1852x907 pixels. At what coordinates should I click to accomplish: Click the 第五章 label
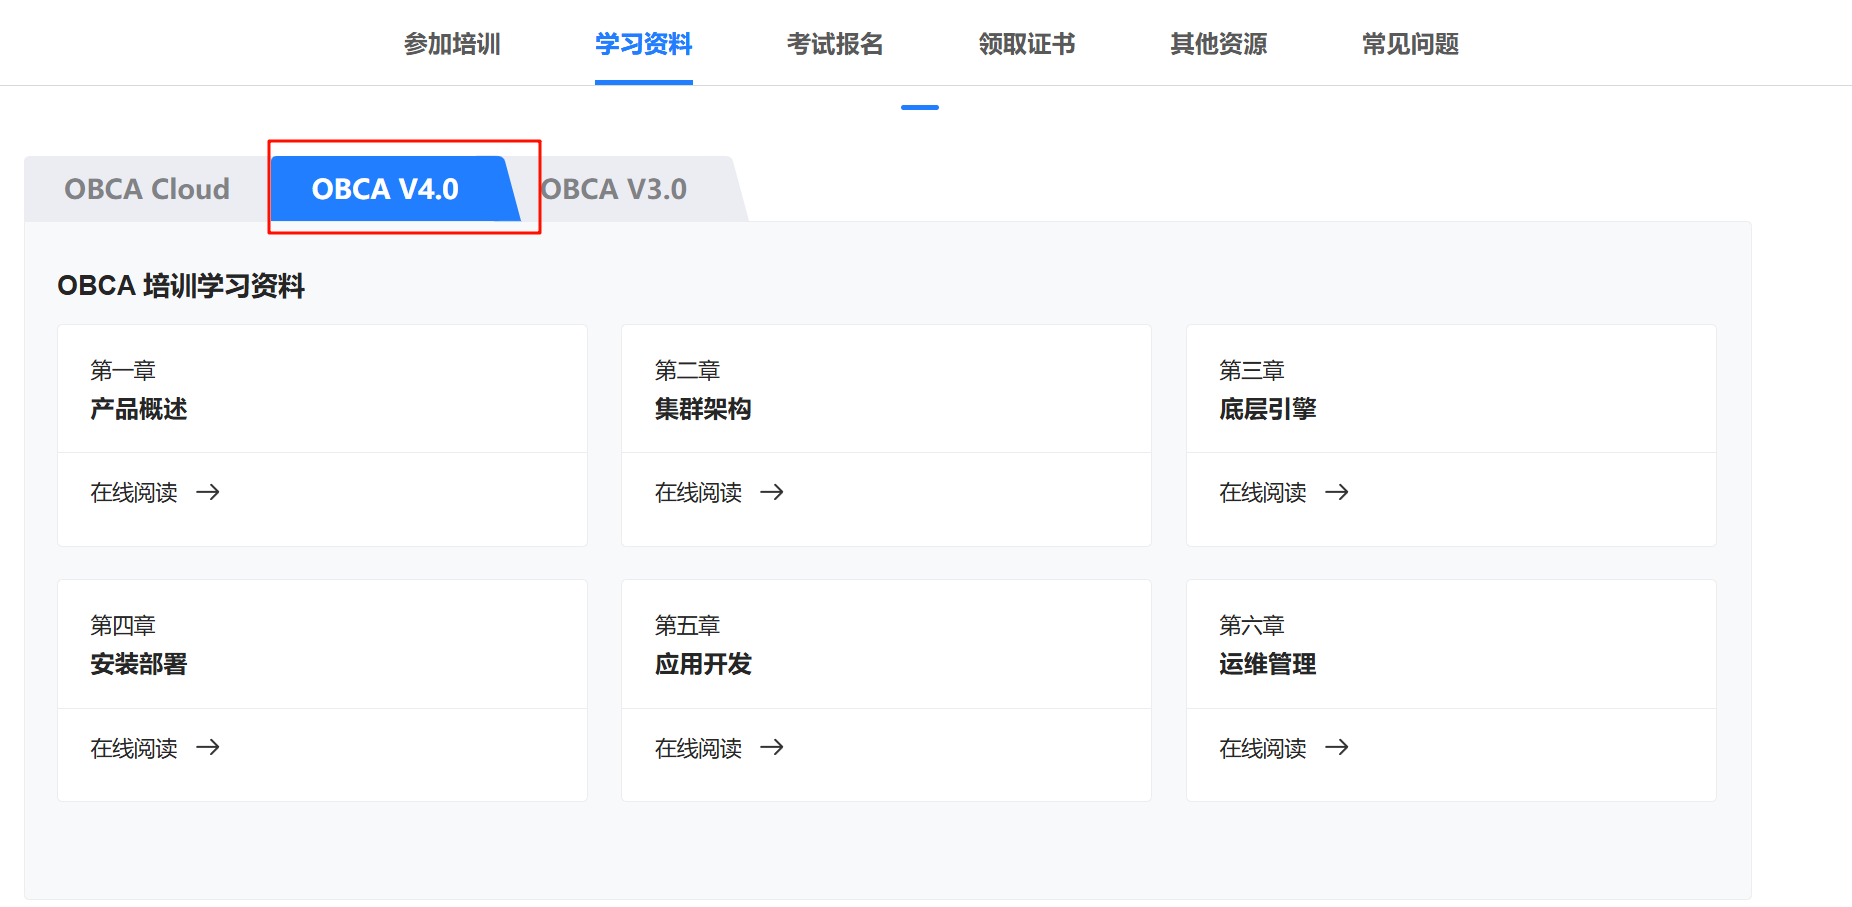tap(688, 626)
